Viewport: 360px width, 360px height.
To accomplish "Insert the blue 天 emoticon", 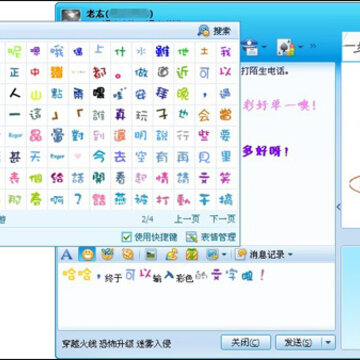I will click(36, 156).
